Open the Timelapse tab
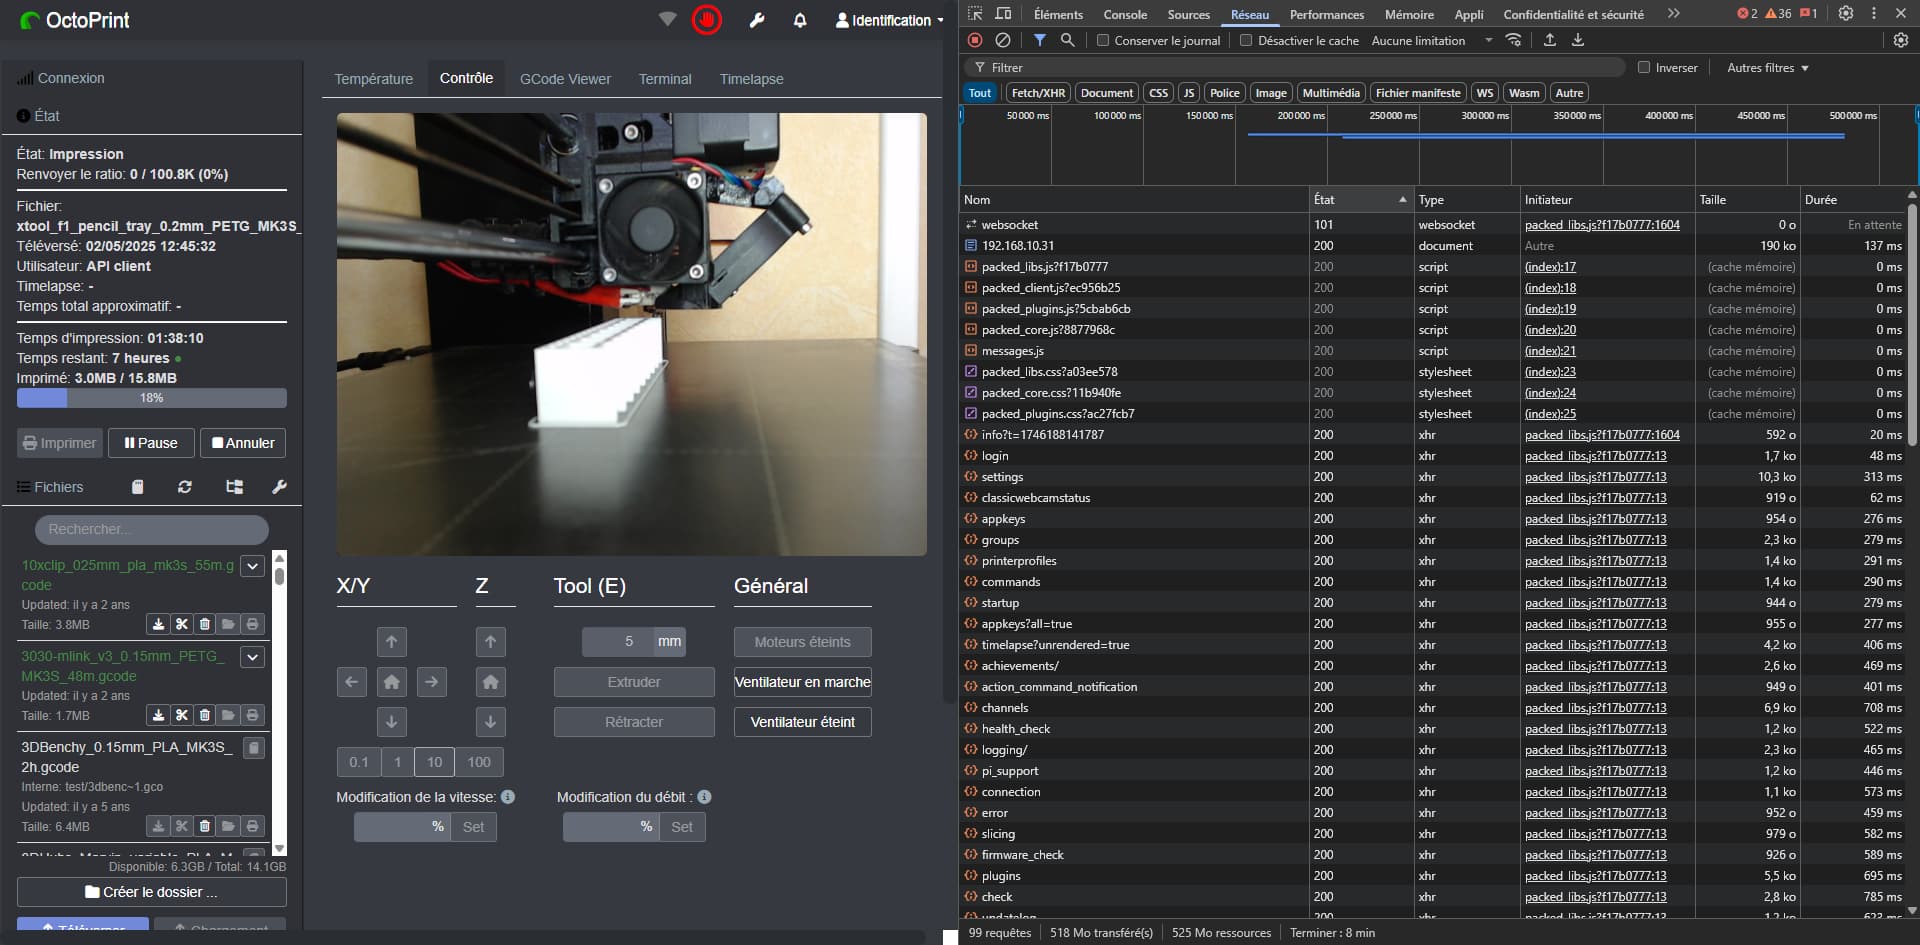1920x945 pixels. coord(752,79)
